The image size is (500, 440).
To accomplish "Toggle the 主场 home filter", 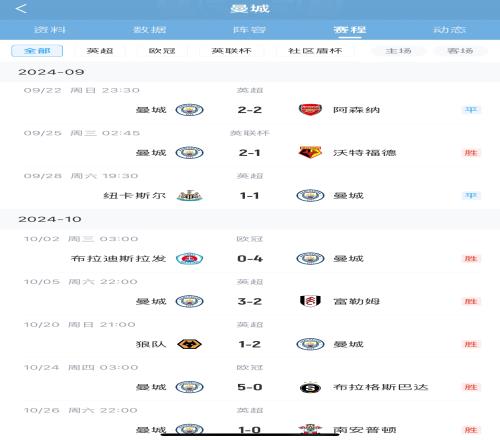I will [399, 51].
